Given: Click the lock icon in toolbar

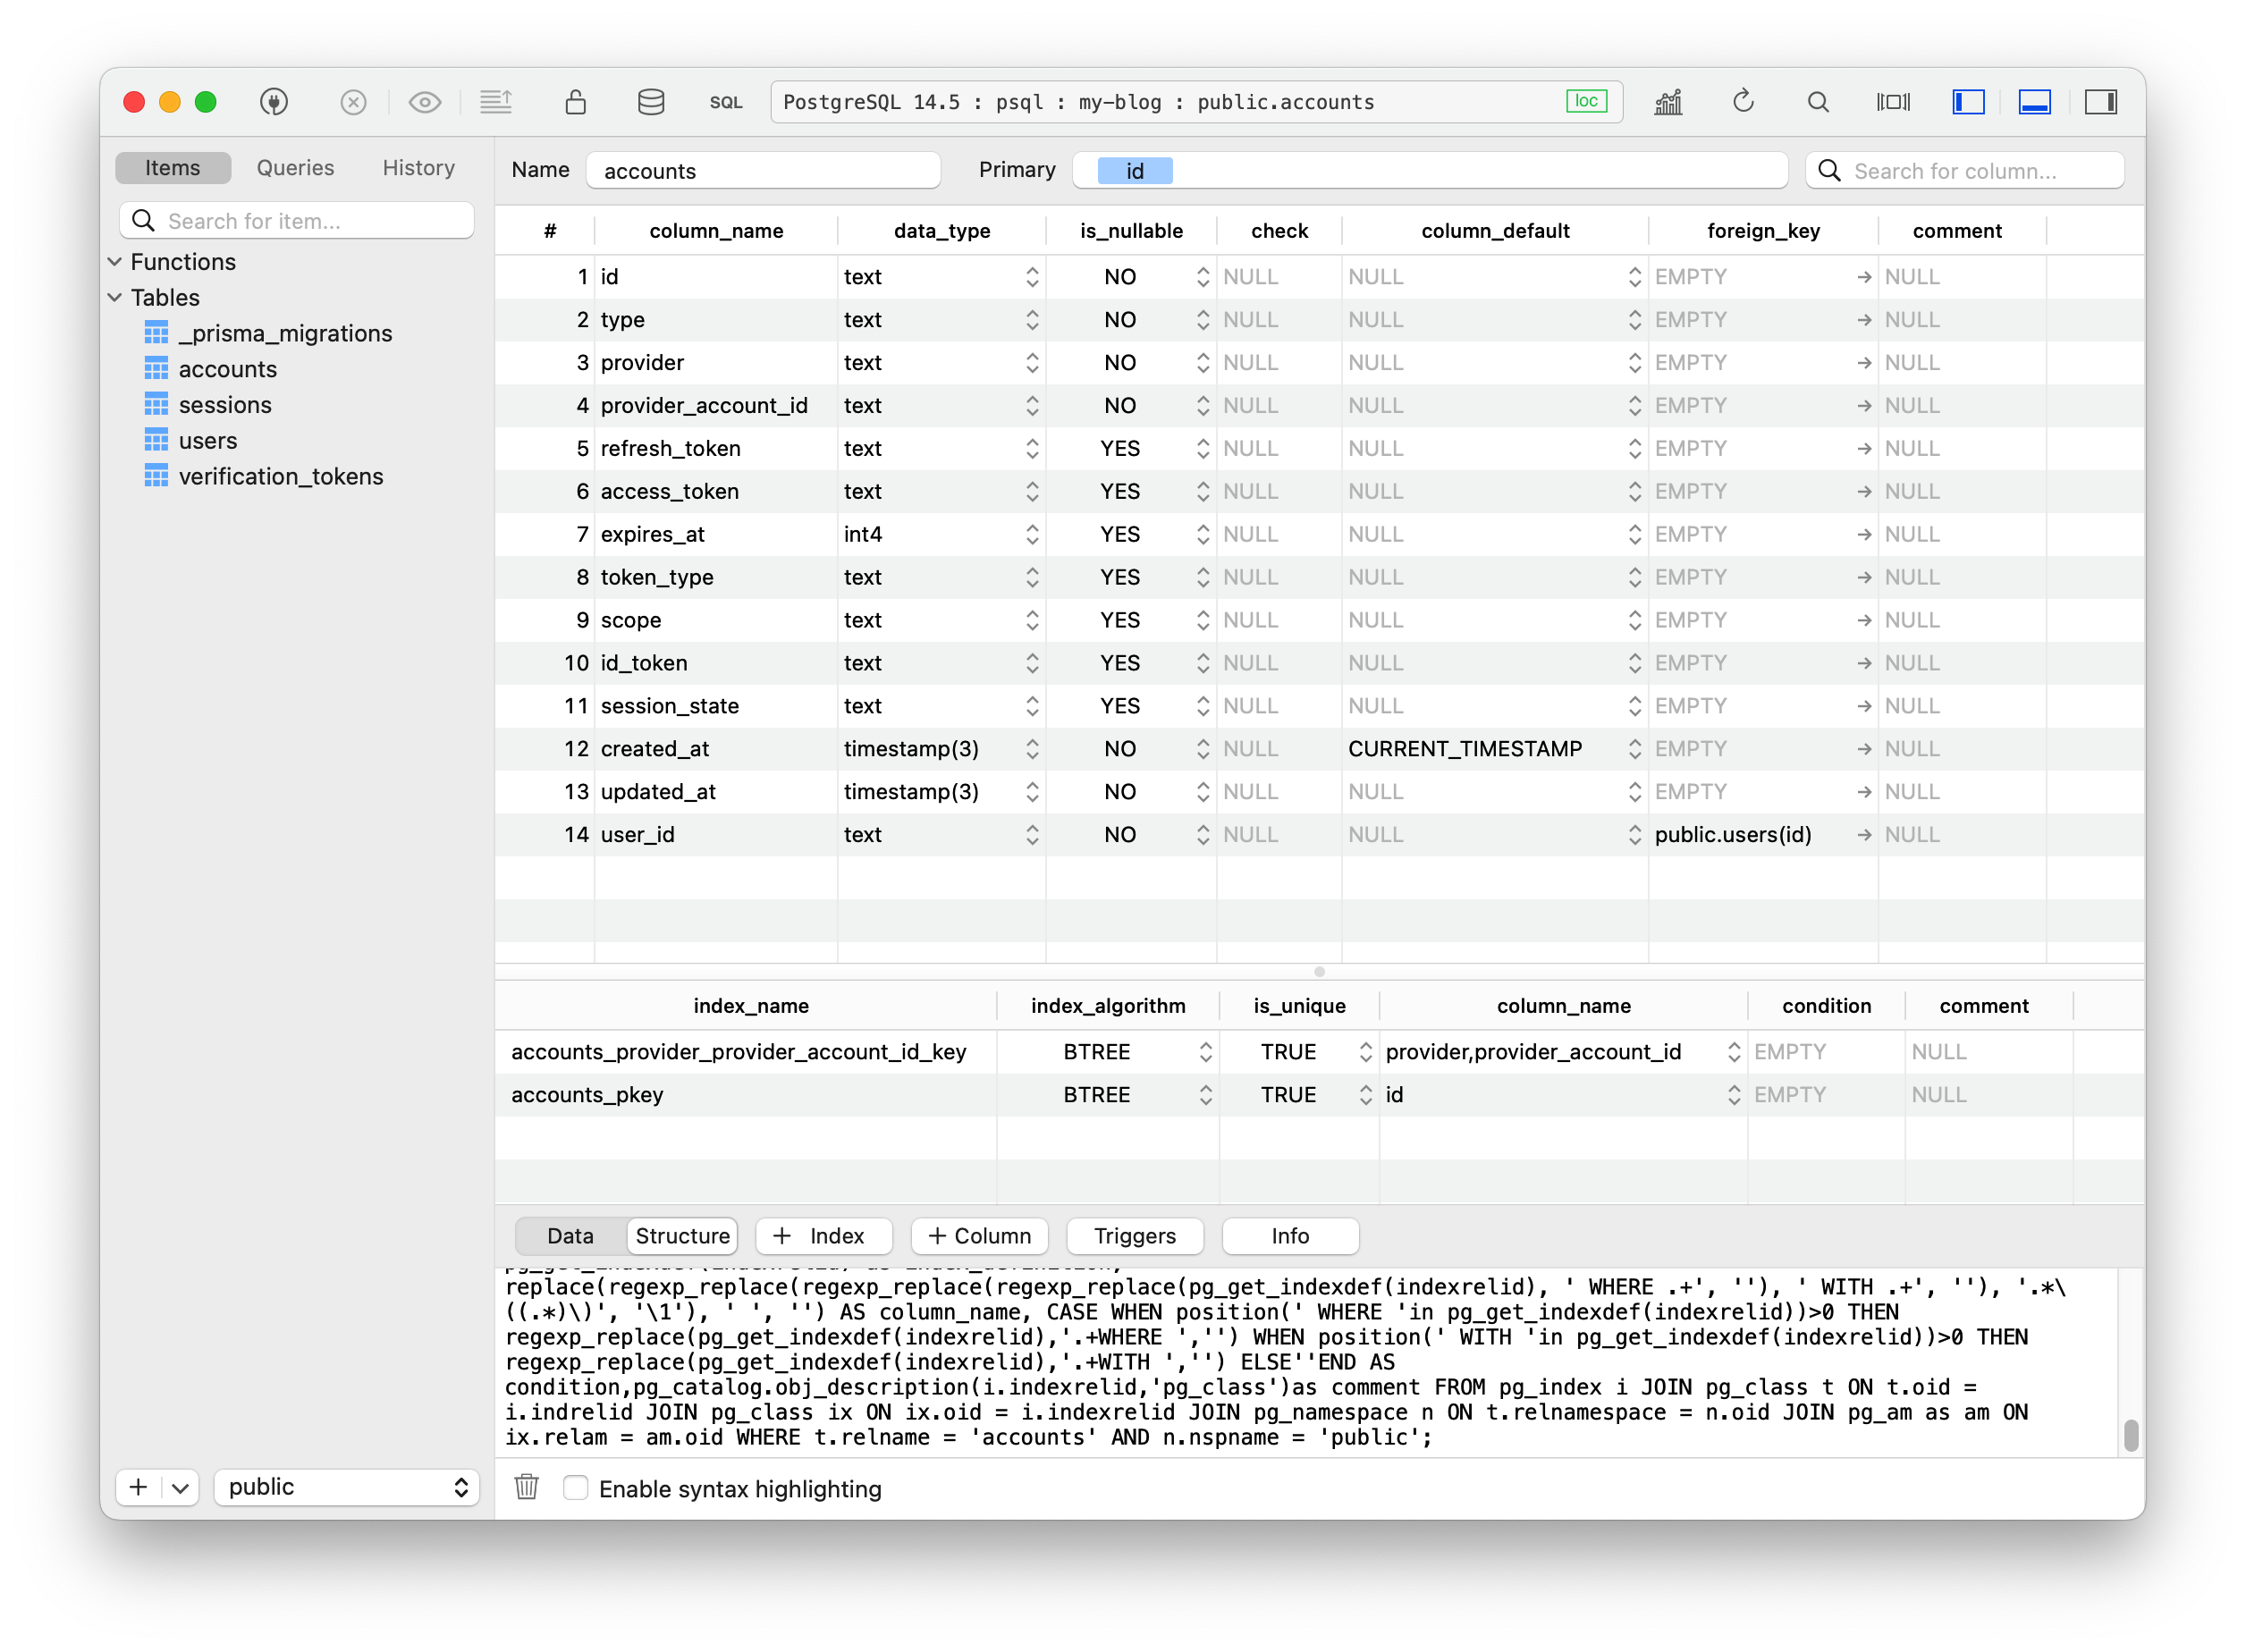Looking at the screenshot, I should pos(575,102).
